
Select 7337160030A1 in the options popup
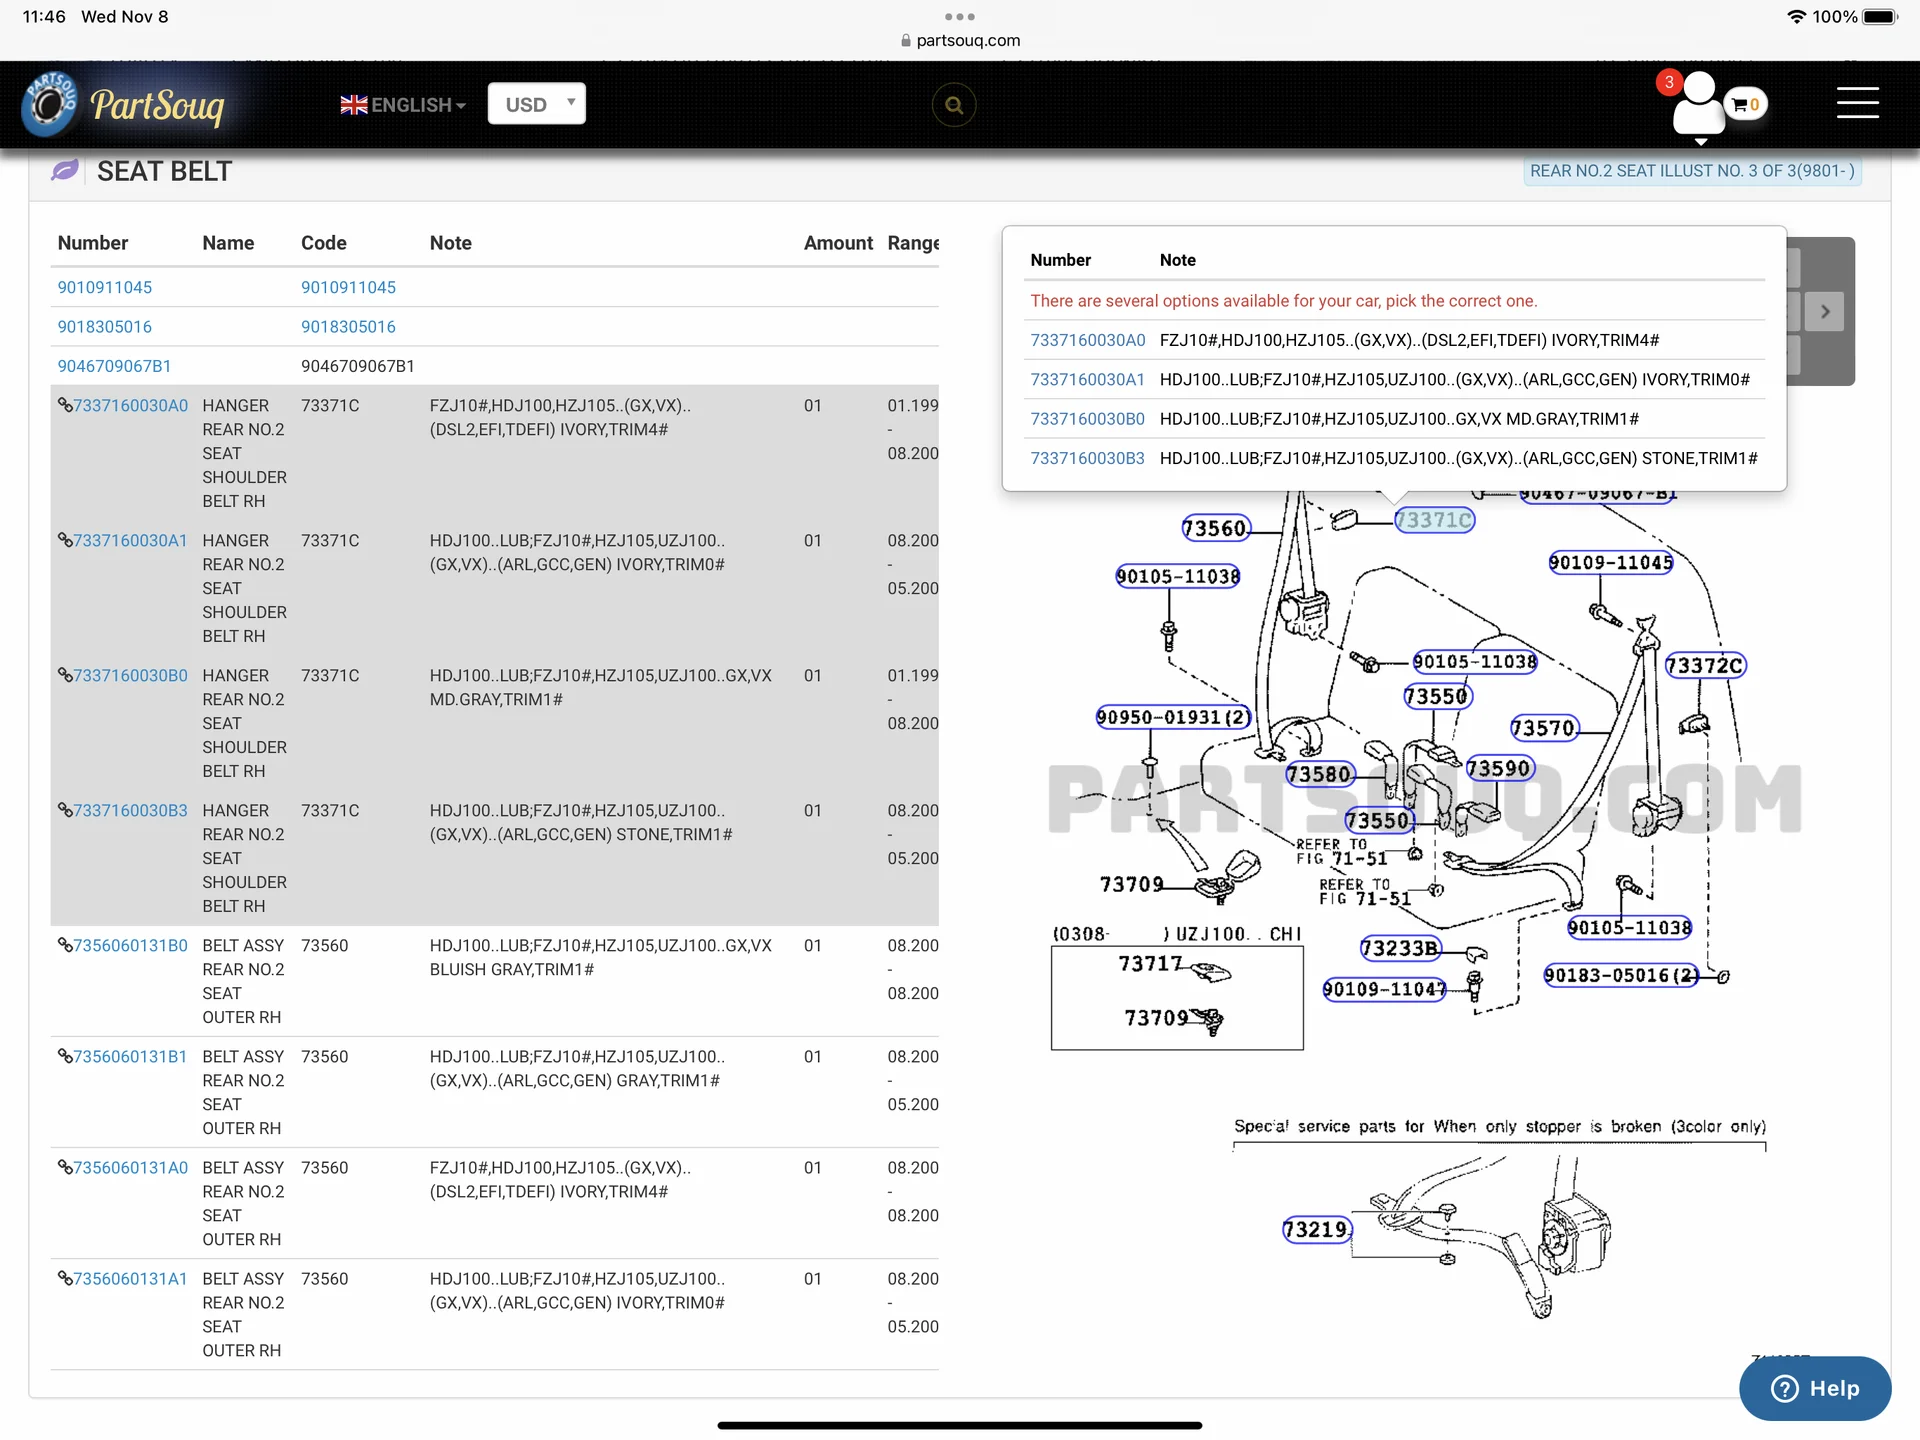coord(1087,379)
